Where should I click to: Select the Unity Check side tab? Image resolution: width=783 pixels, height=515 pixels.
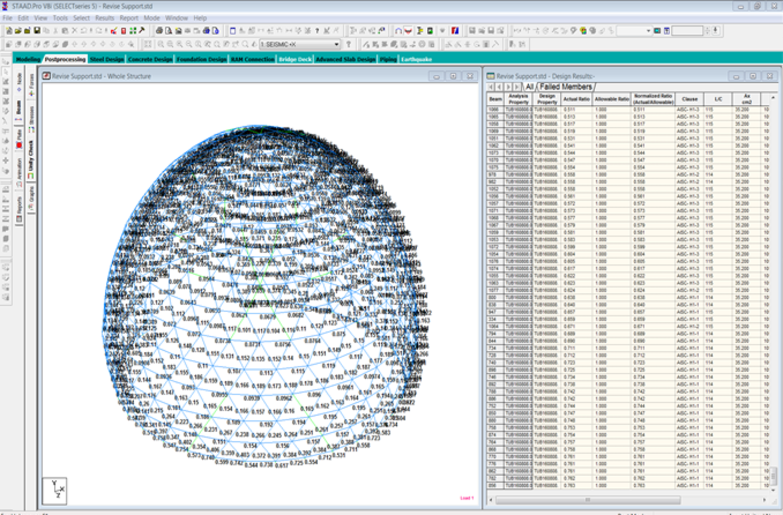point(30,163)
